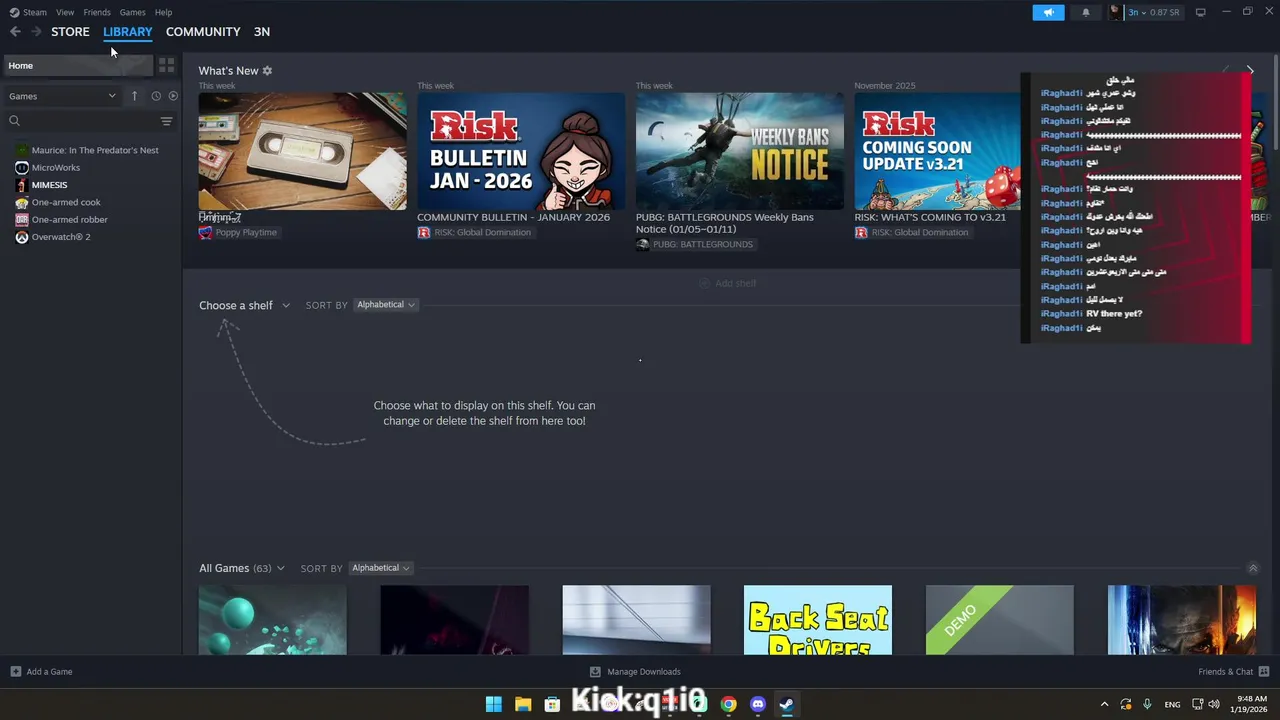Open the Games menu

pos(132,12)
